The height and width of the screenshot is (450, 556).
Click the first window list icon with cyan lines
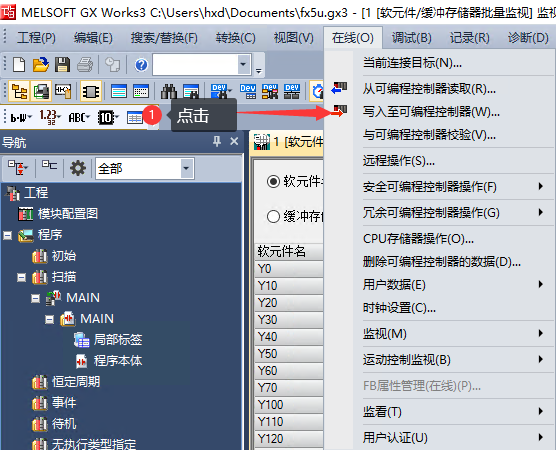[x=119, y=91]
